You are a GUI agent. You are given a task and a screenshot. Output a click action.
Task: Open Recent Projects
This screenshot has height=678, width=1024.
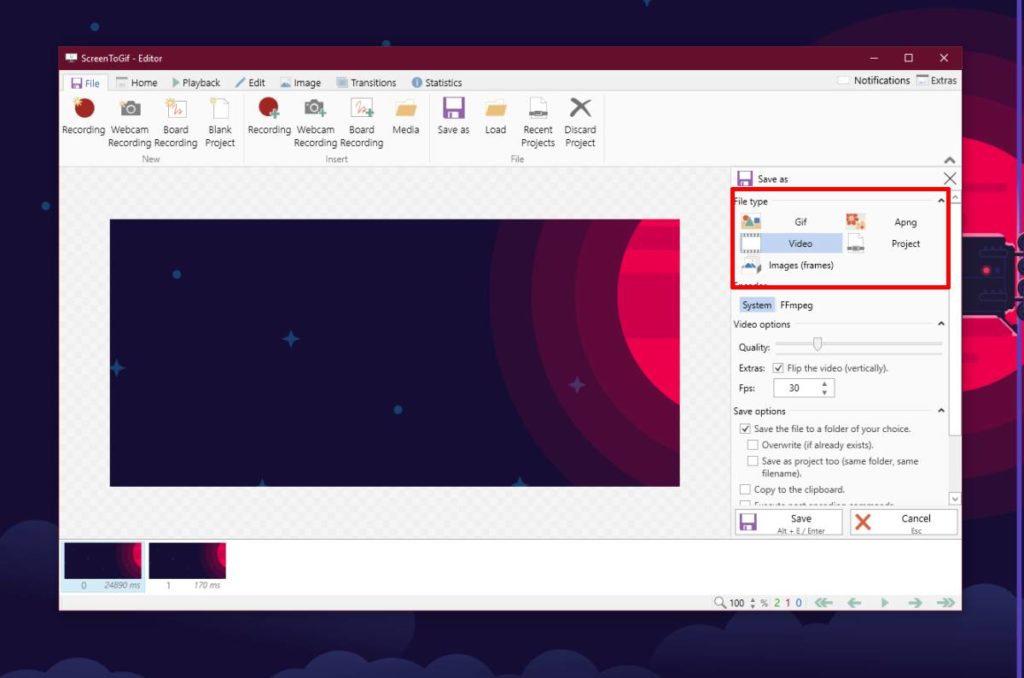click(538, 120)
